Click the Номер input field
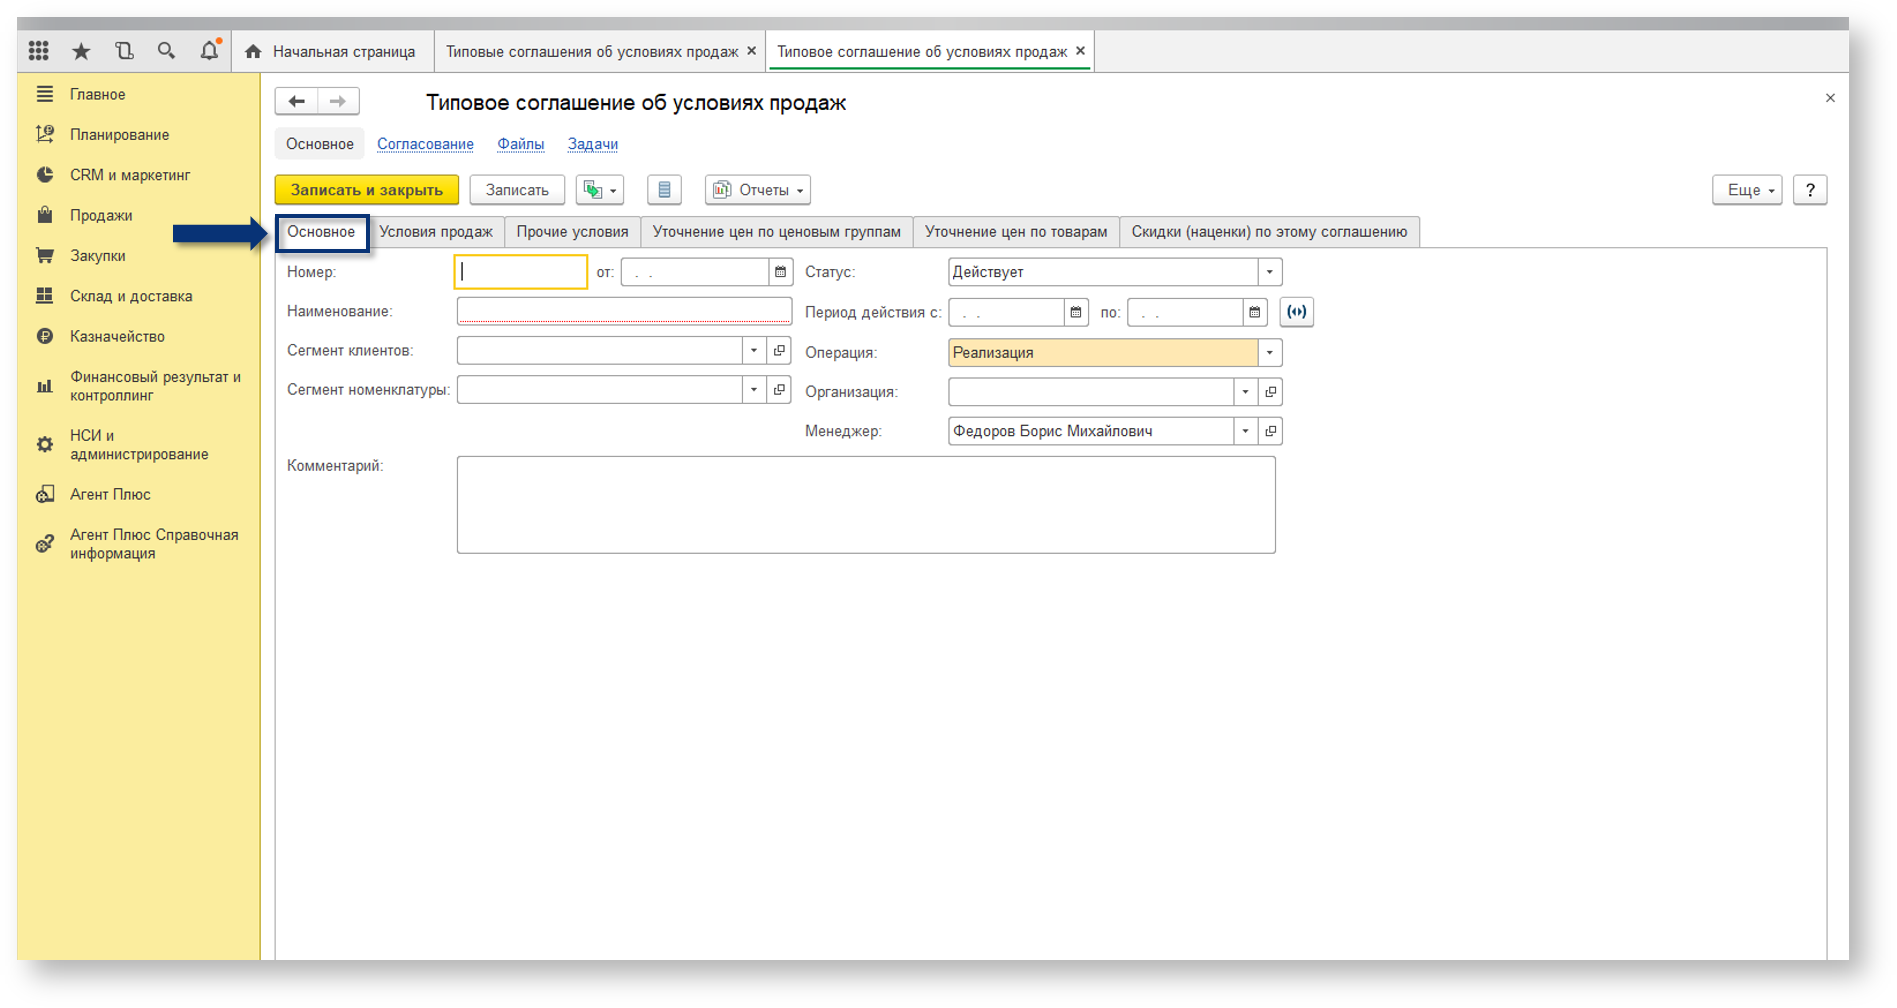This screenshot has width=1897, height=1008. [521, 272]
